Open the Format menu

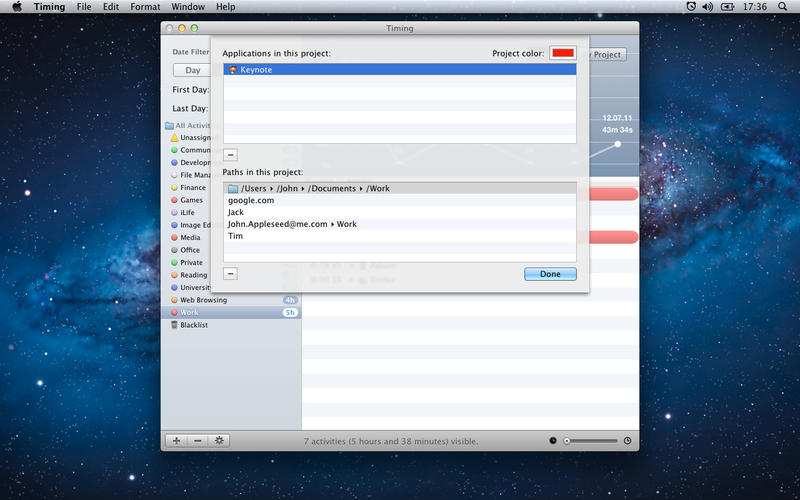[145, 7]
